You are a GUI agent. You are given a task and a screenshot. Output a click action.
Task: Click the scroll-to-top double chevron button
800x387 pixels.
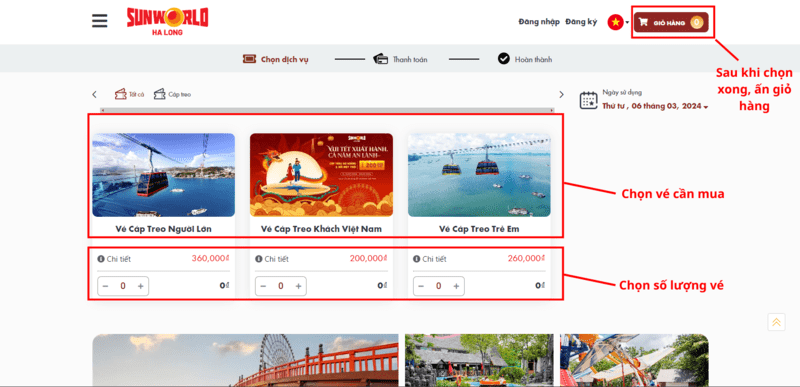click(x=777, y=322)
